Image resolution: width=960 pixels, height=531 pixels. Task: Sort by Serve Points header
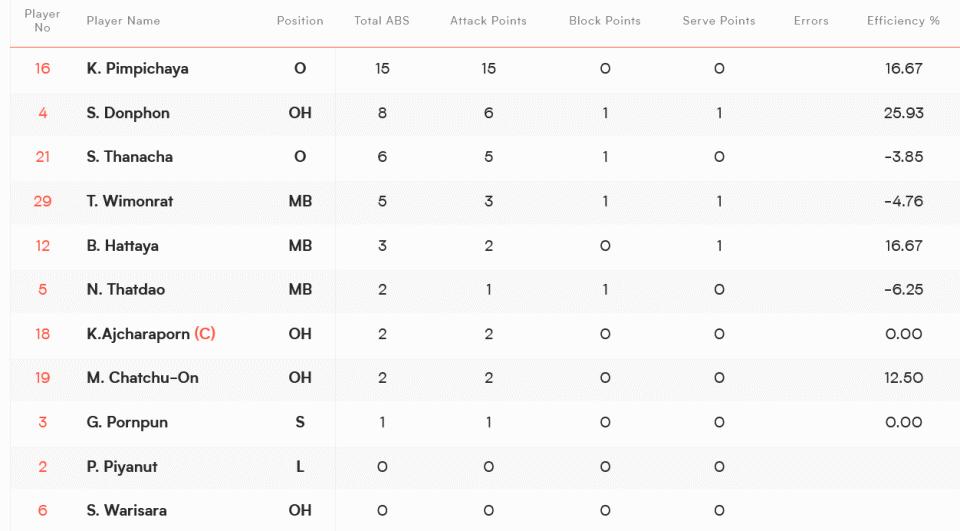click(719, 21)
